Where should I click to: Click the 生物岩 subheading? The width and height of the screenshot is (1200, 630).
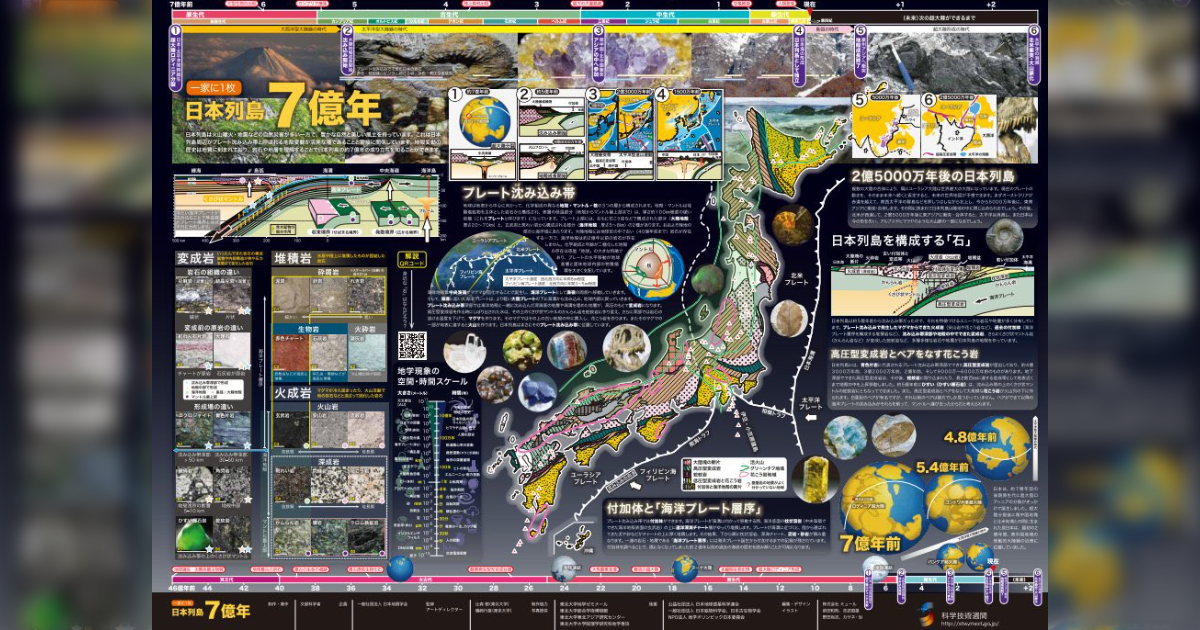coord(310,329)
